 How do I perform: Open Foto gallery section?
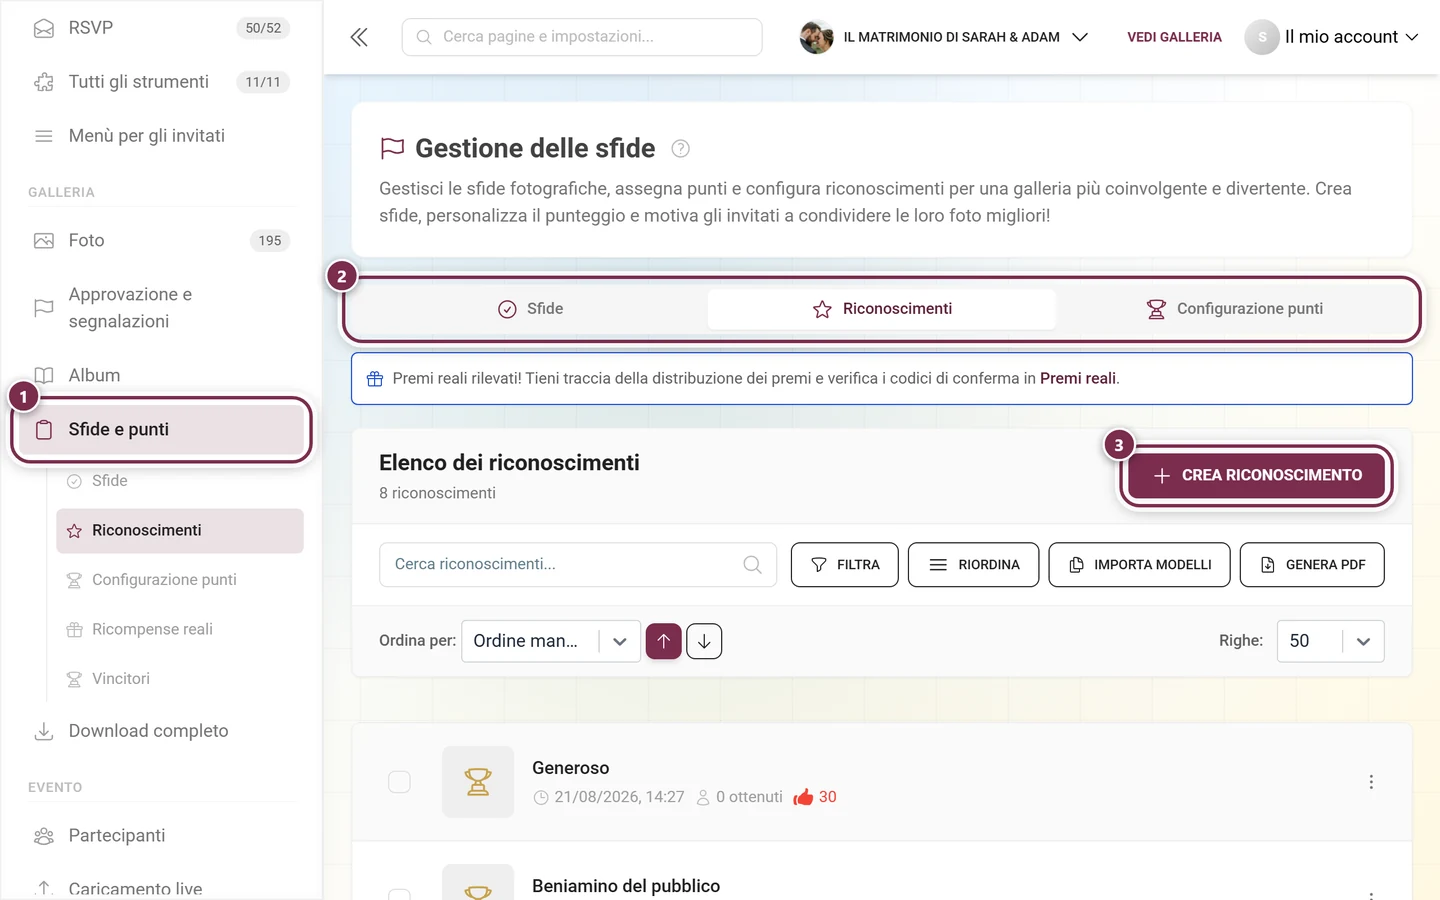coord(161,241)
